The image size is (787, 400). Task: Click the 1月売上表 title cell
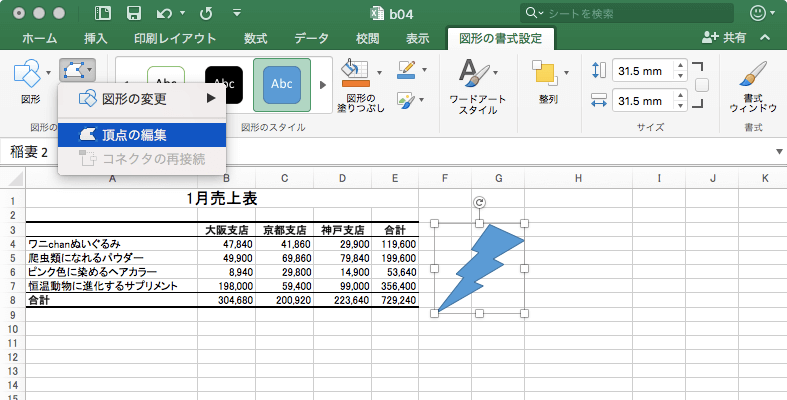(222, 199)
